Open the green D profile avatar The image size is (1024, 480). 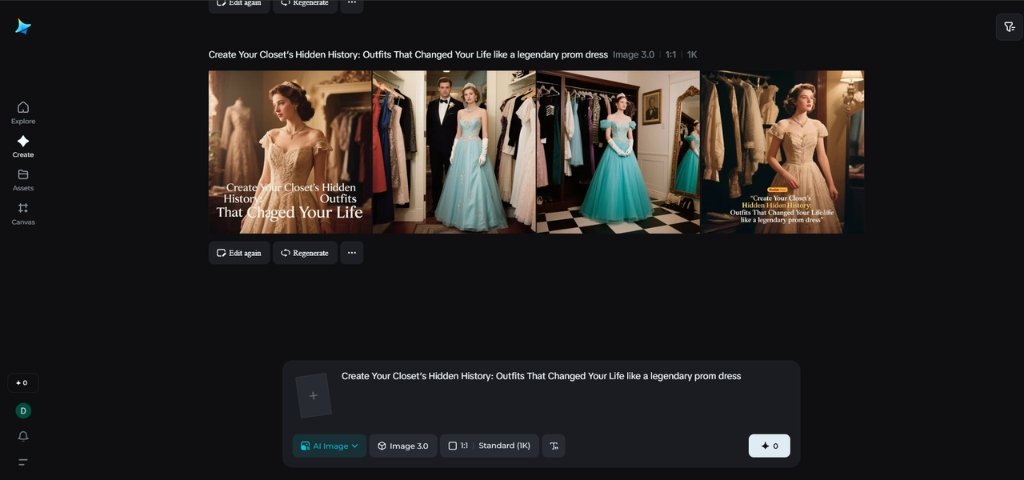[x=23, y=410]
